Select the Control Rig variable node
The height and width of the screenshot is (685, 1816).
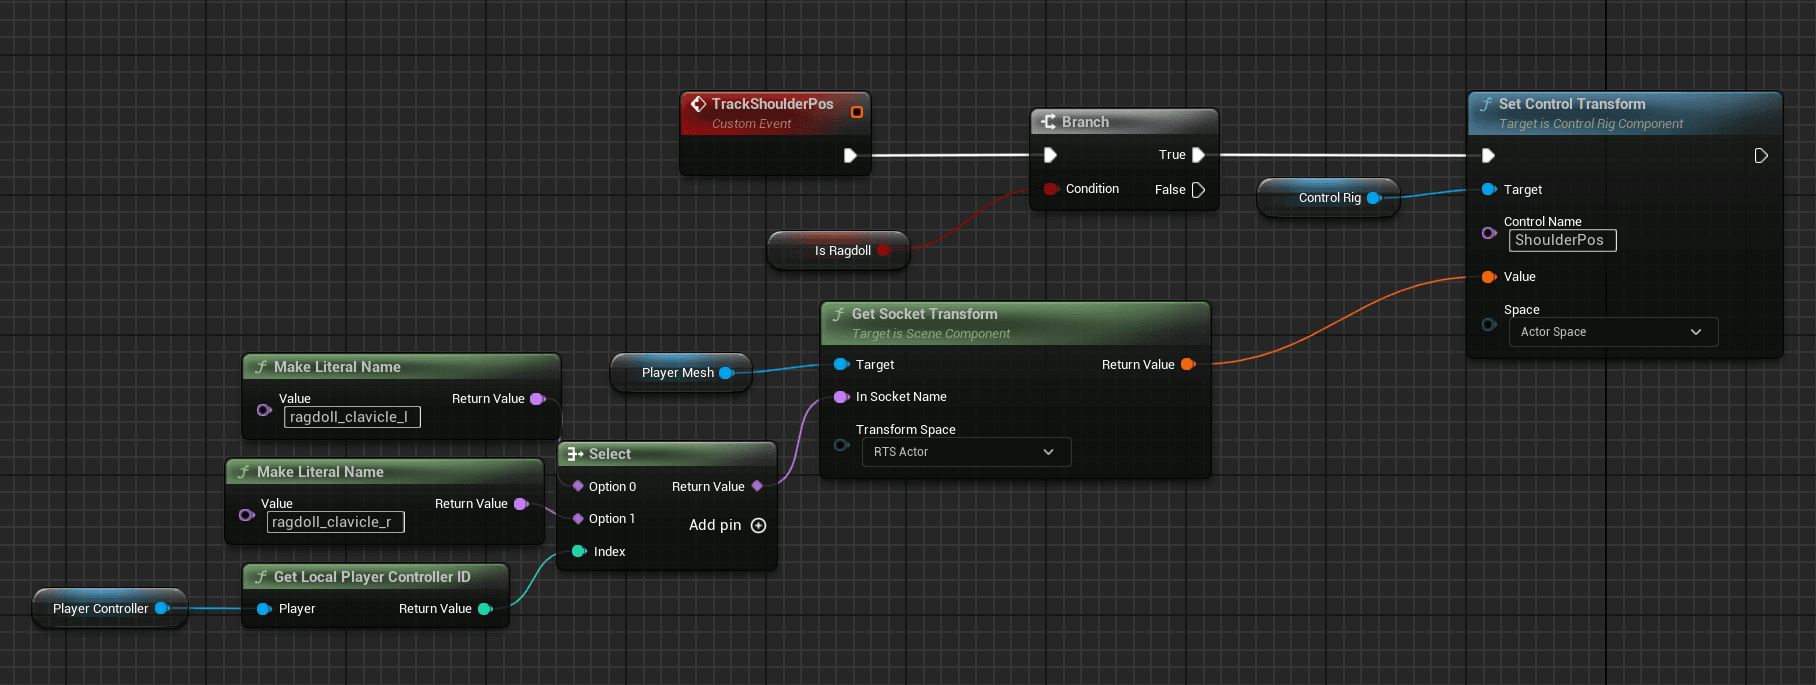[1328, 198]
